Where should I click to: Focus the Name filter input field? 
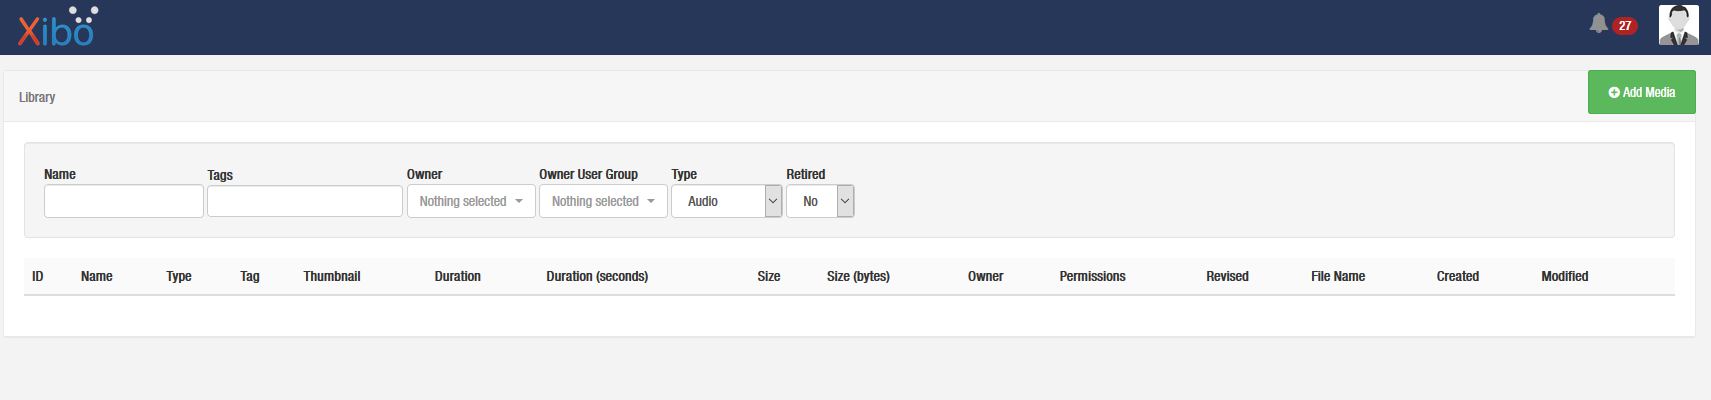point(124,201)
